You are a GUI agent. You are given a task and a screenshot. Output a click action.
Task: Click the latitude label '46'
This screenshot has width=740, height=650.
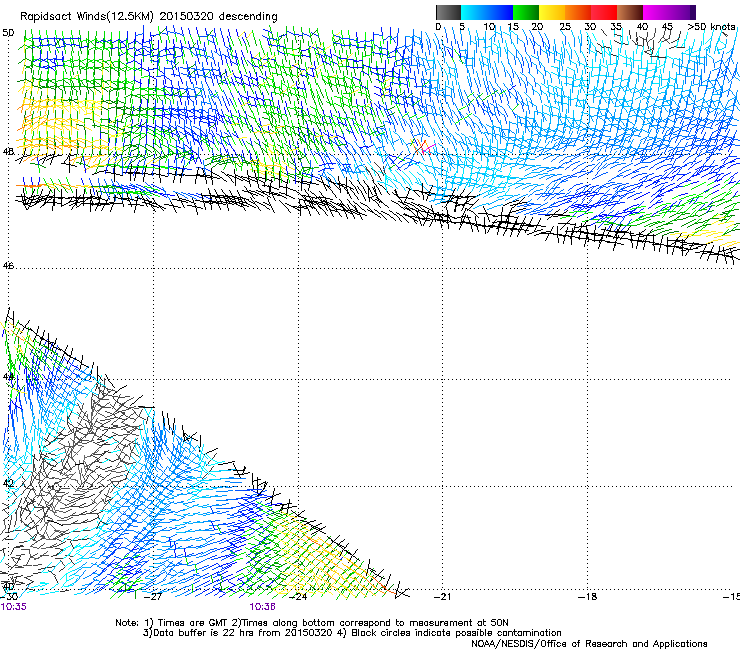pyautogui.click(x=8, y=266)
